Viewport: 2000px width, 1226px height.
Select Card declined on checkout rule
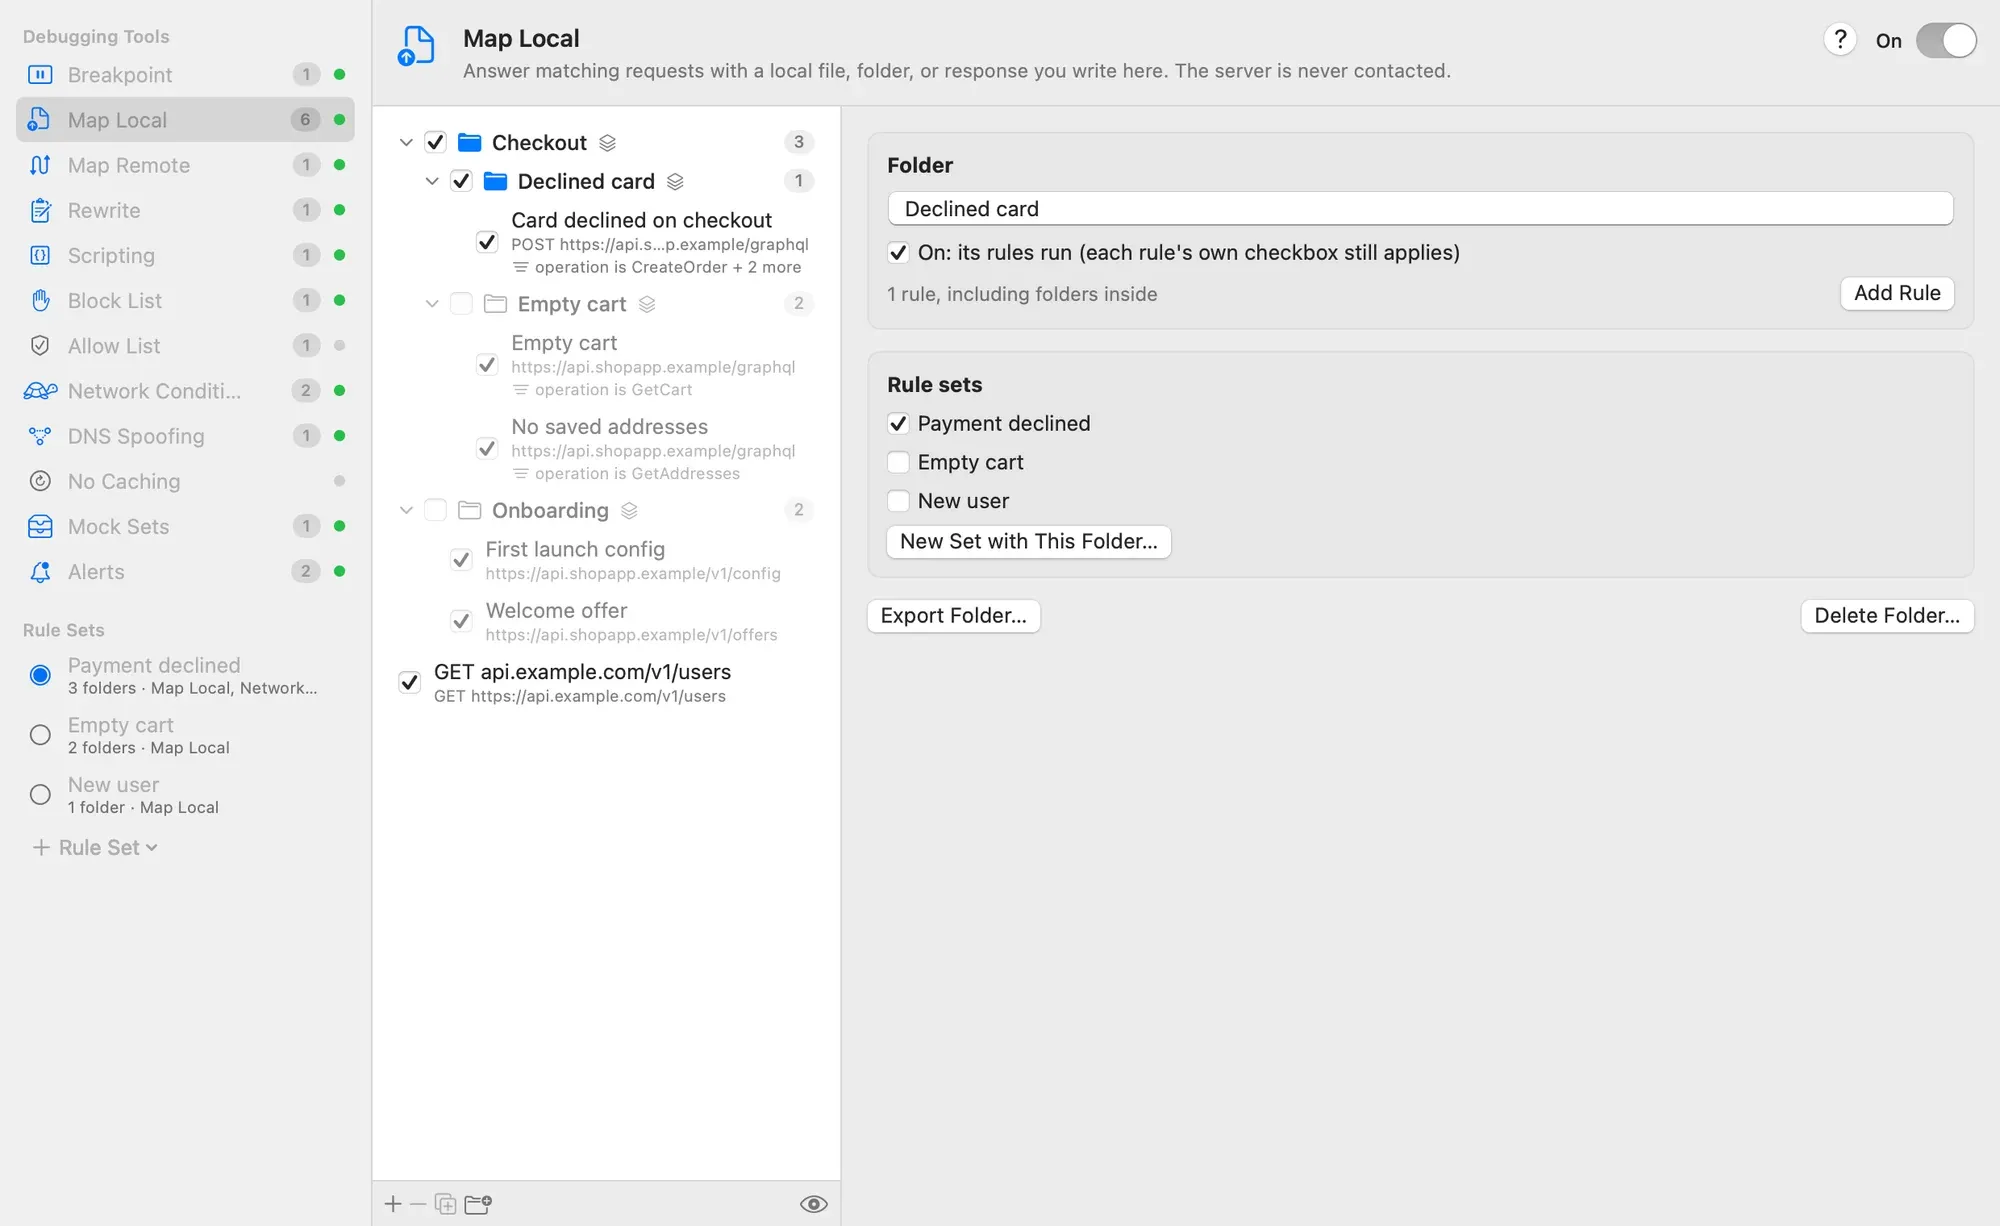pos(606,242)
